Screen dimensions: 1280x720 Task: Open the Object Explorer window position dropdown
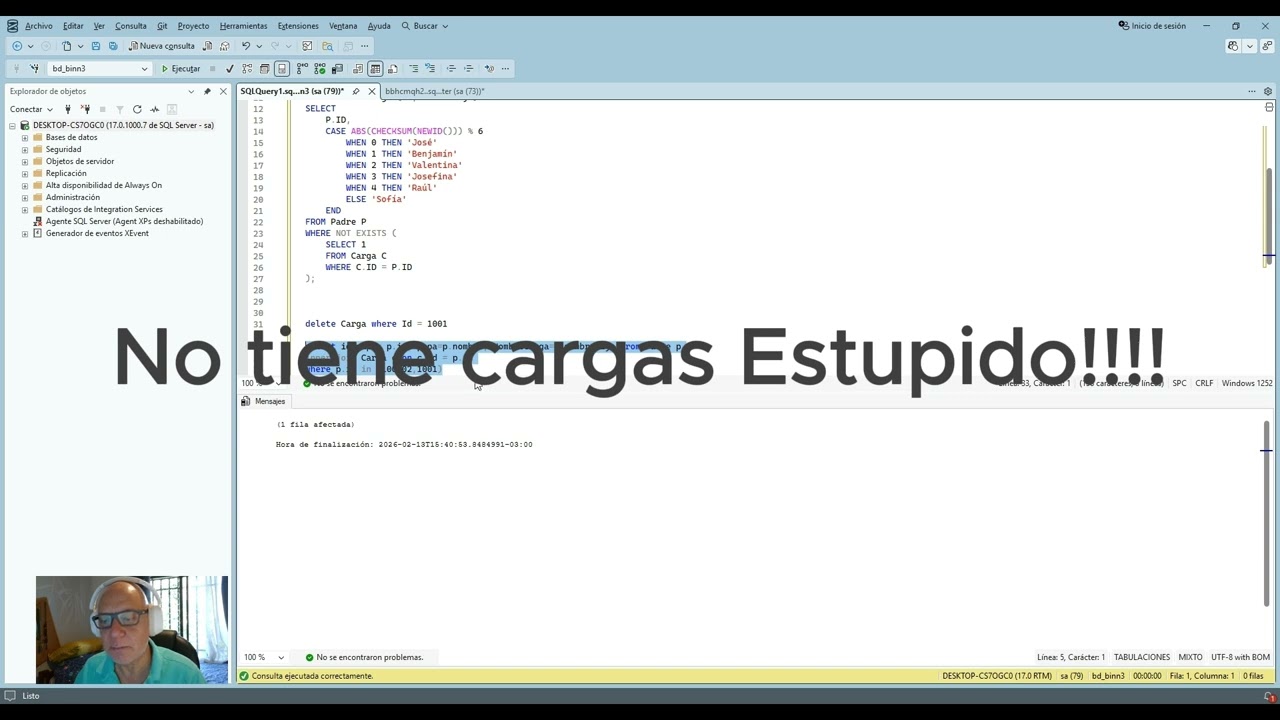(x=191, y=91)
